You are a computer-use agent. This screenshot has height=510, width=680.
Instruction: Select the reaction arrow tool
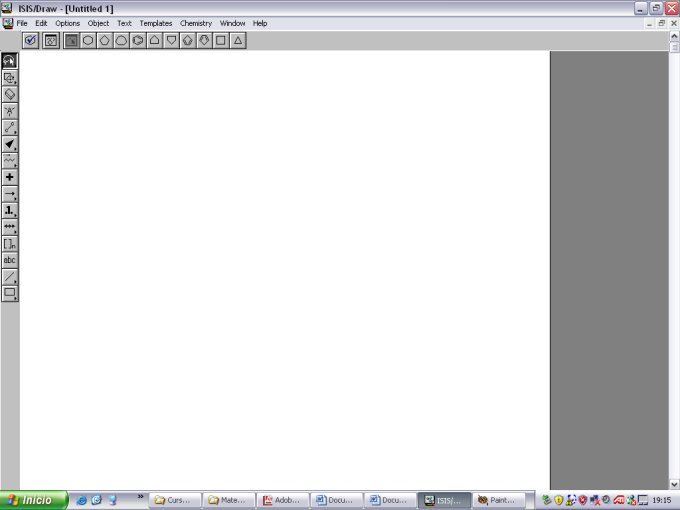click(10, 194)
